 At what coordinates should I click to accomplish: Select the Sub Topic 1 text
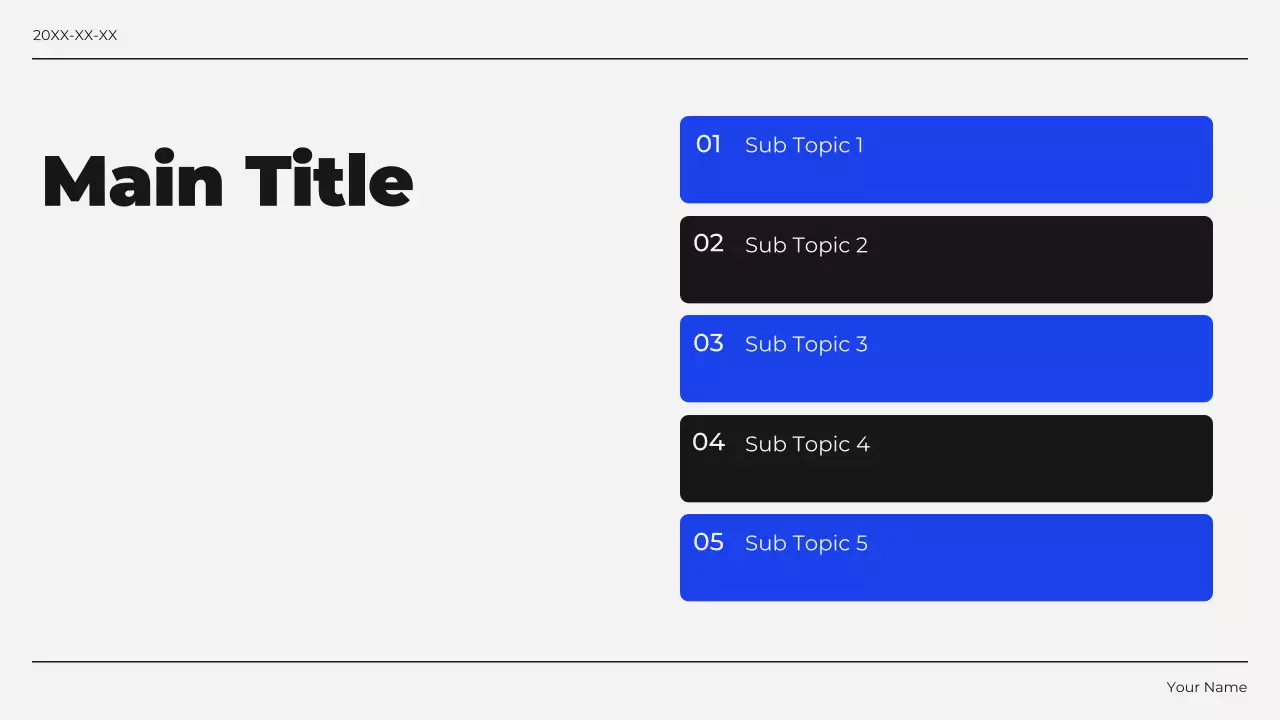804,145
